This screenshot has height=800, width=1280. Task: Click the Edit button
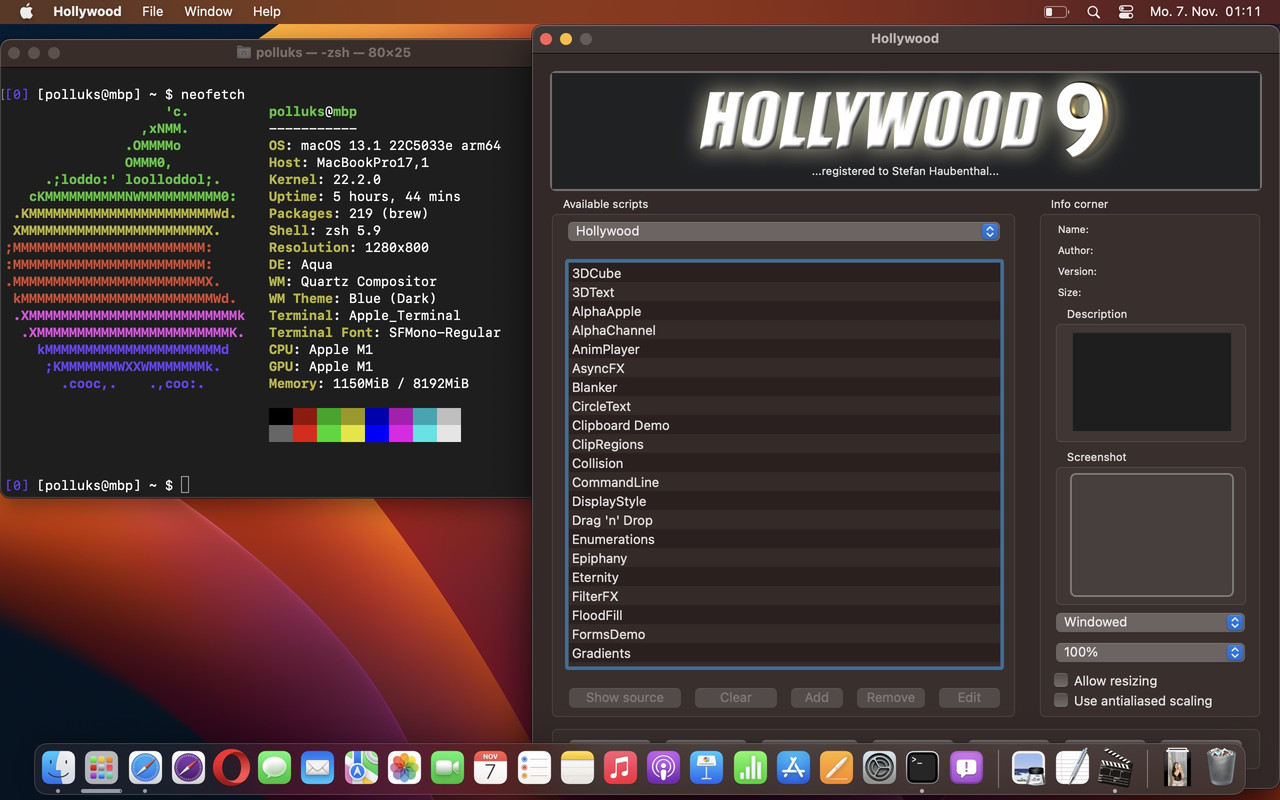point(969,697)
